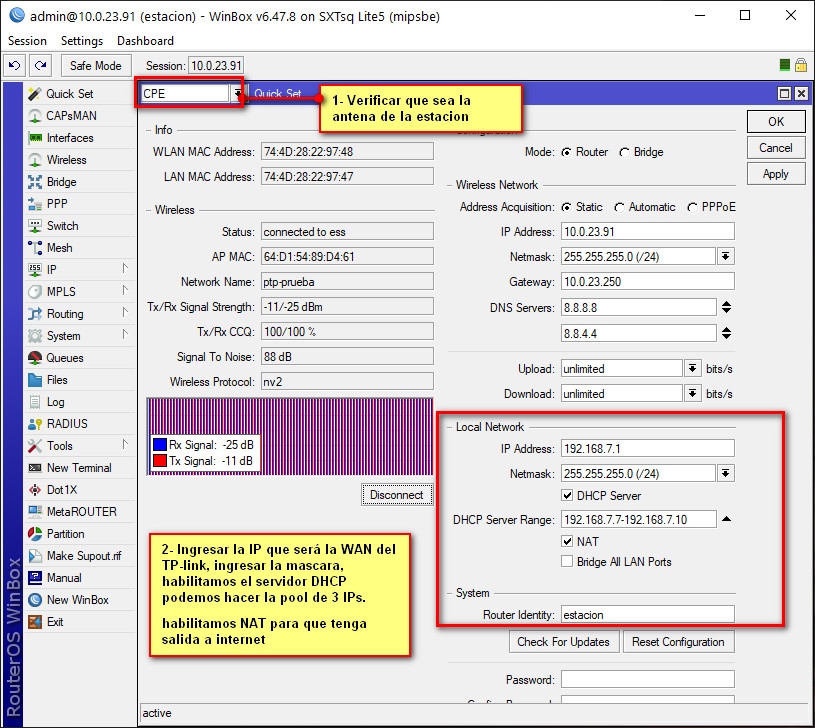Open Interfaces in the sidebar
Screen dimensions: 815x728
tap(69, 138)
